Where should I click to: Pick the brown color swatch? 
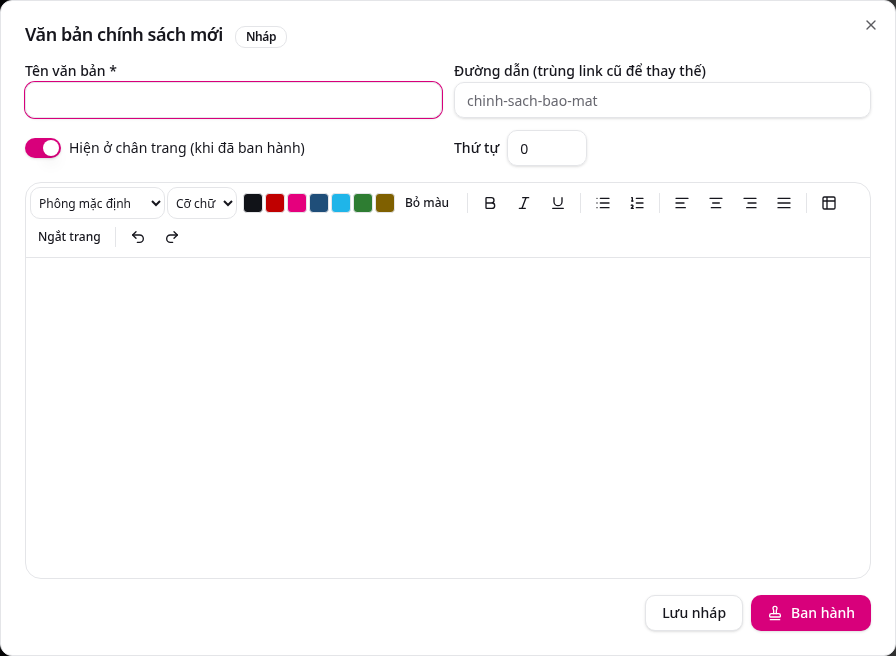pyautogui.click(x=385, y=203)
